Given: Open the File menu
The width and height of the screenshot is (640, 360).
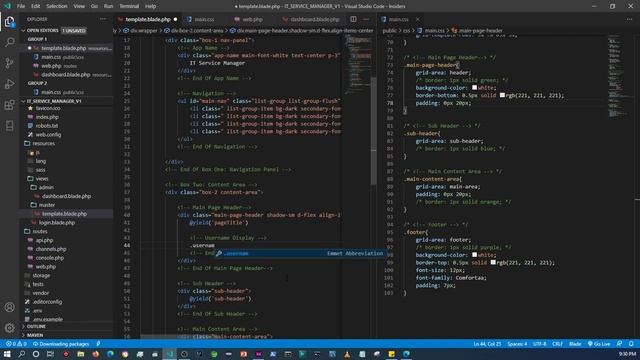Looking at the screenshot, I should tap(21, 6).
